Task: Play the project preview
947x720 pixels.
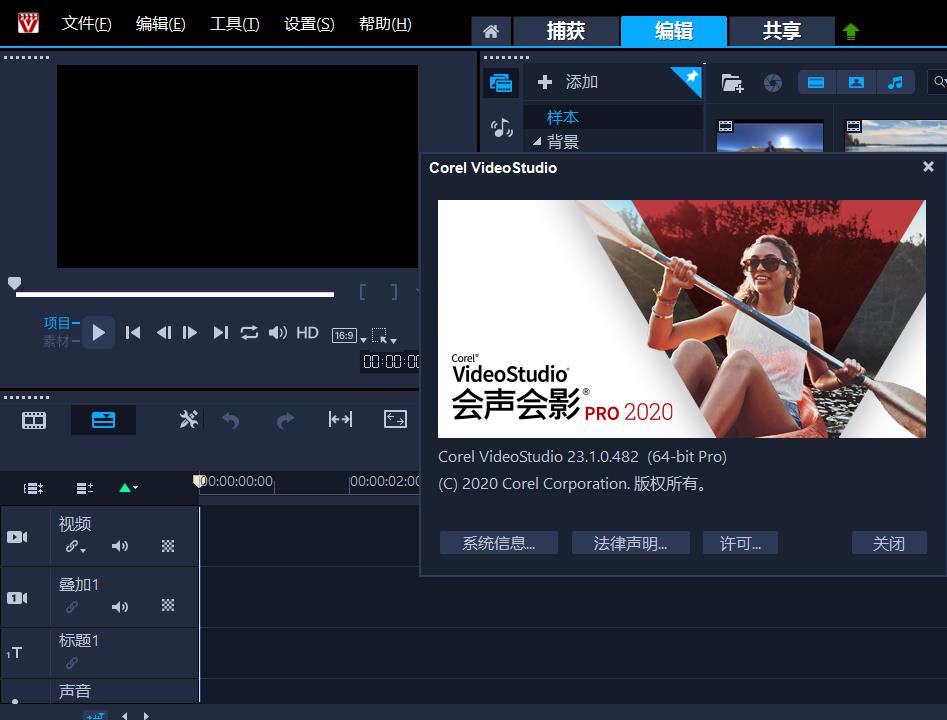Action: coord(98,332)
